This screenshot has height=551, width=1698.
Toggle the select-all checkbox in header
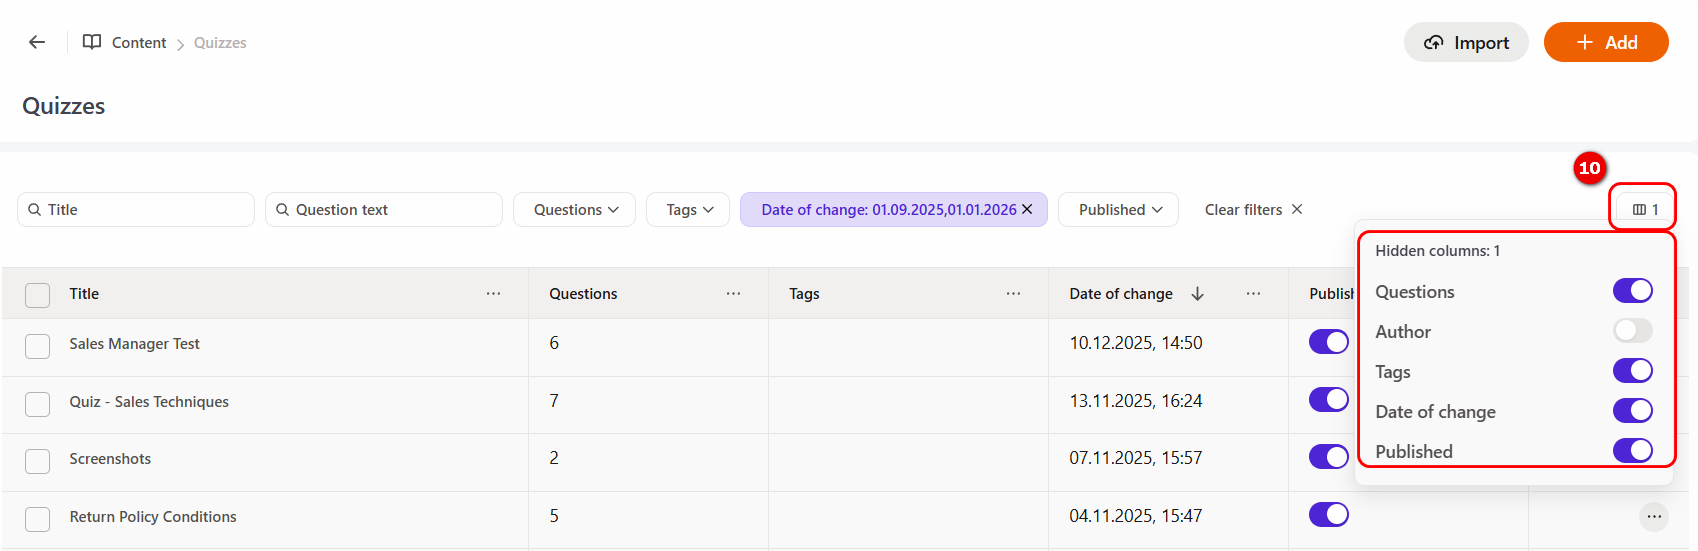pyautogui.click(x=38, y=294)
